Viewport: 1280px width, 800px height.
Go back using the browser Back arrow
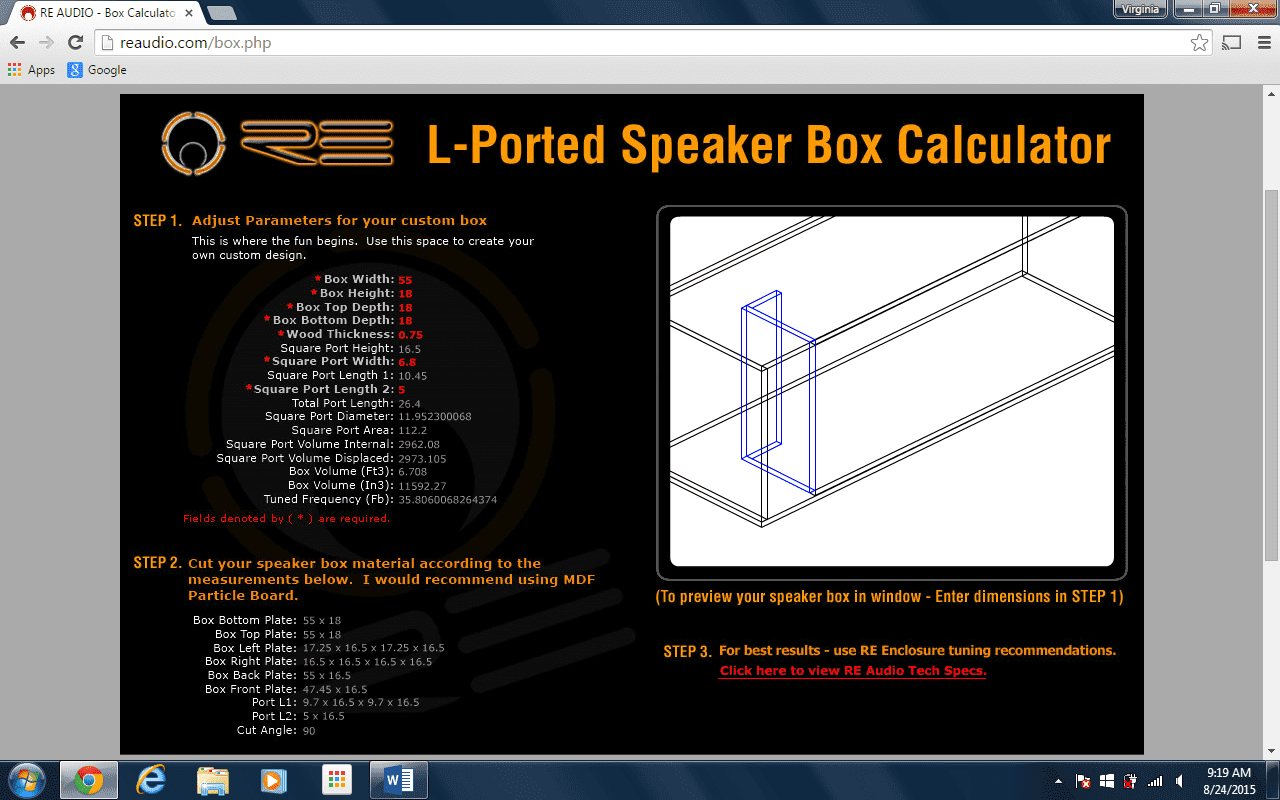[x=17, y=43]
